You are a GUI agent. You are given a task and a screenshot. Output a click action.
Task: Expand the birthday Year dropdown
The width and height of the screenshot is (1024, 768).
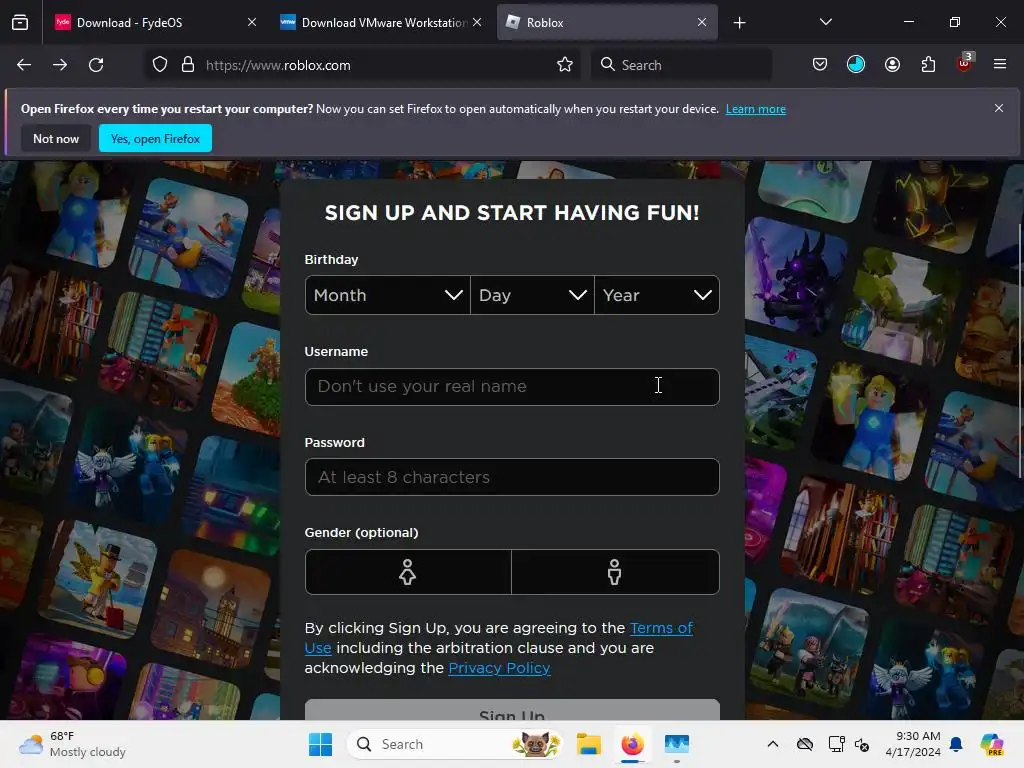point(657,295)
